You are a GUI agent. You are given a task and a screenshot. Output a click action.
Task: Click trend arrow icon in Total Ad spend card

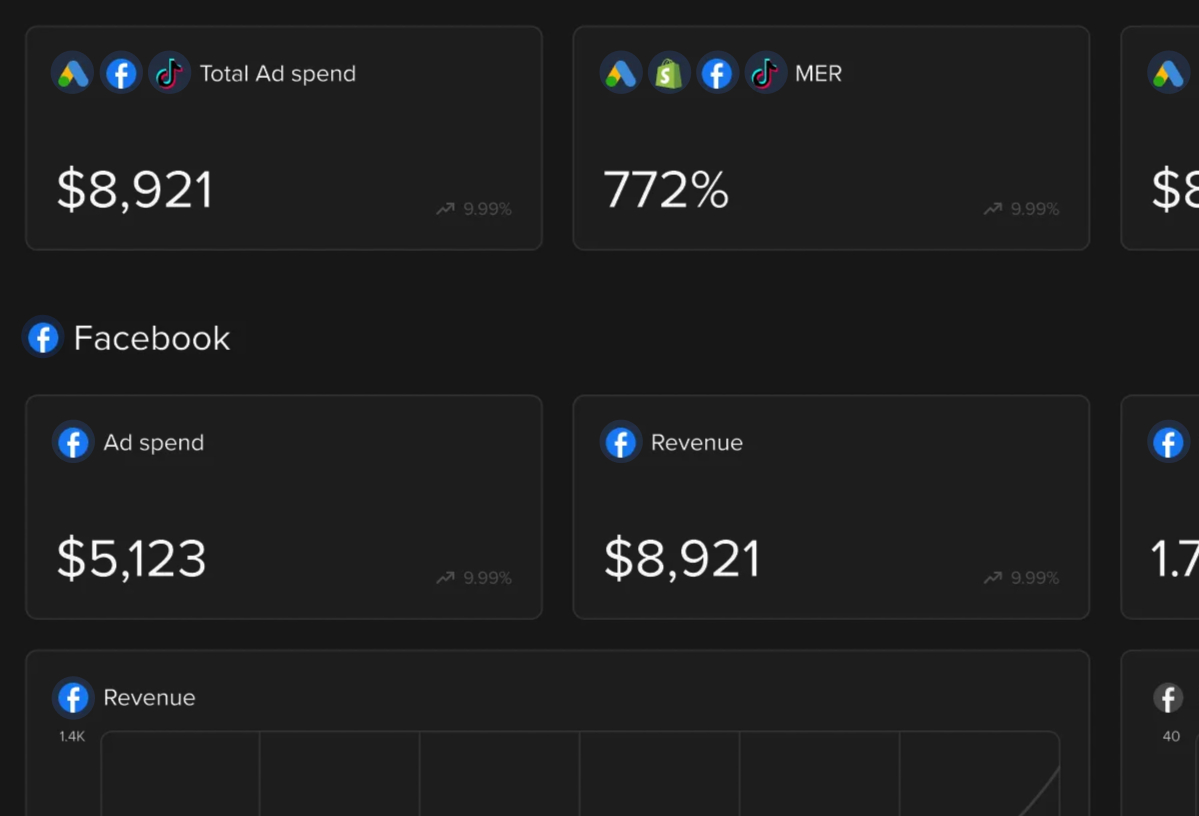point(446,209)
